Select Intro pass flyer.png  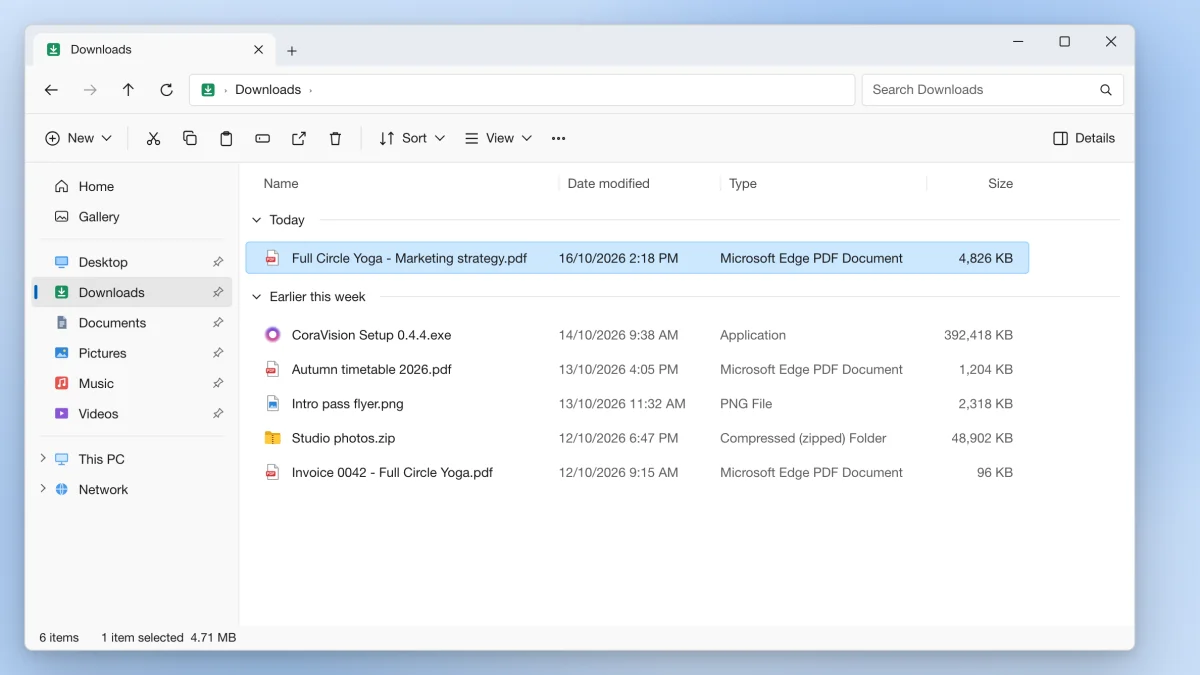637,404
